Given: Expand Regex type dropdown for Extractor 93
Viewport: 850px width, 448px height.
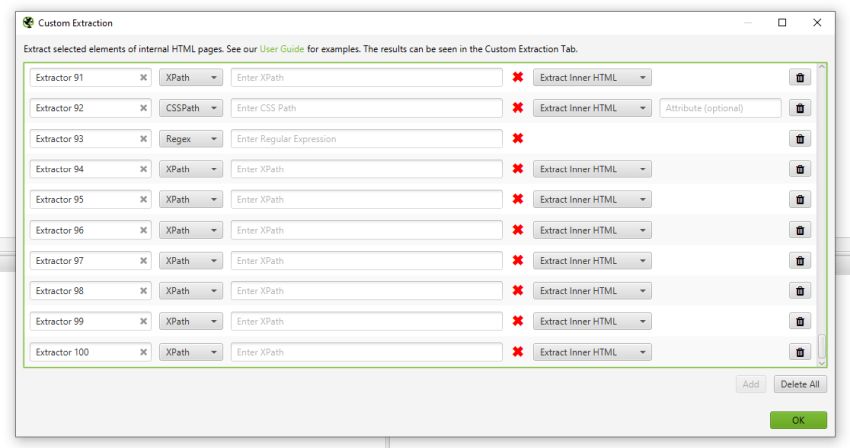Looking at the screenshot, I should (191, 139).
